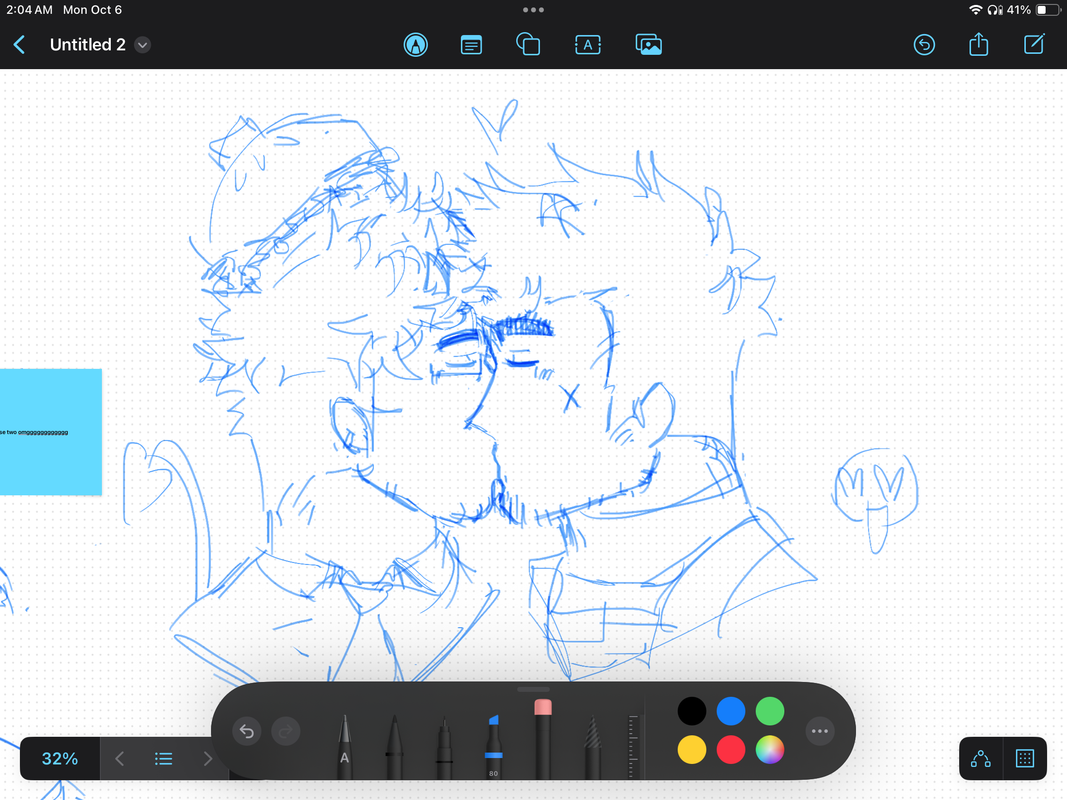Select the blue sticky note on canvas
This screenshot has width=1067, height=800.
point(50,432)
